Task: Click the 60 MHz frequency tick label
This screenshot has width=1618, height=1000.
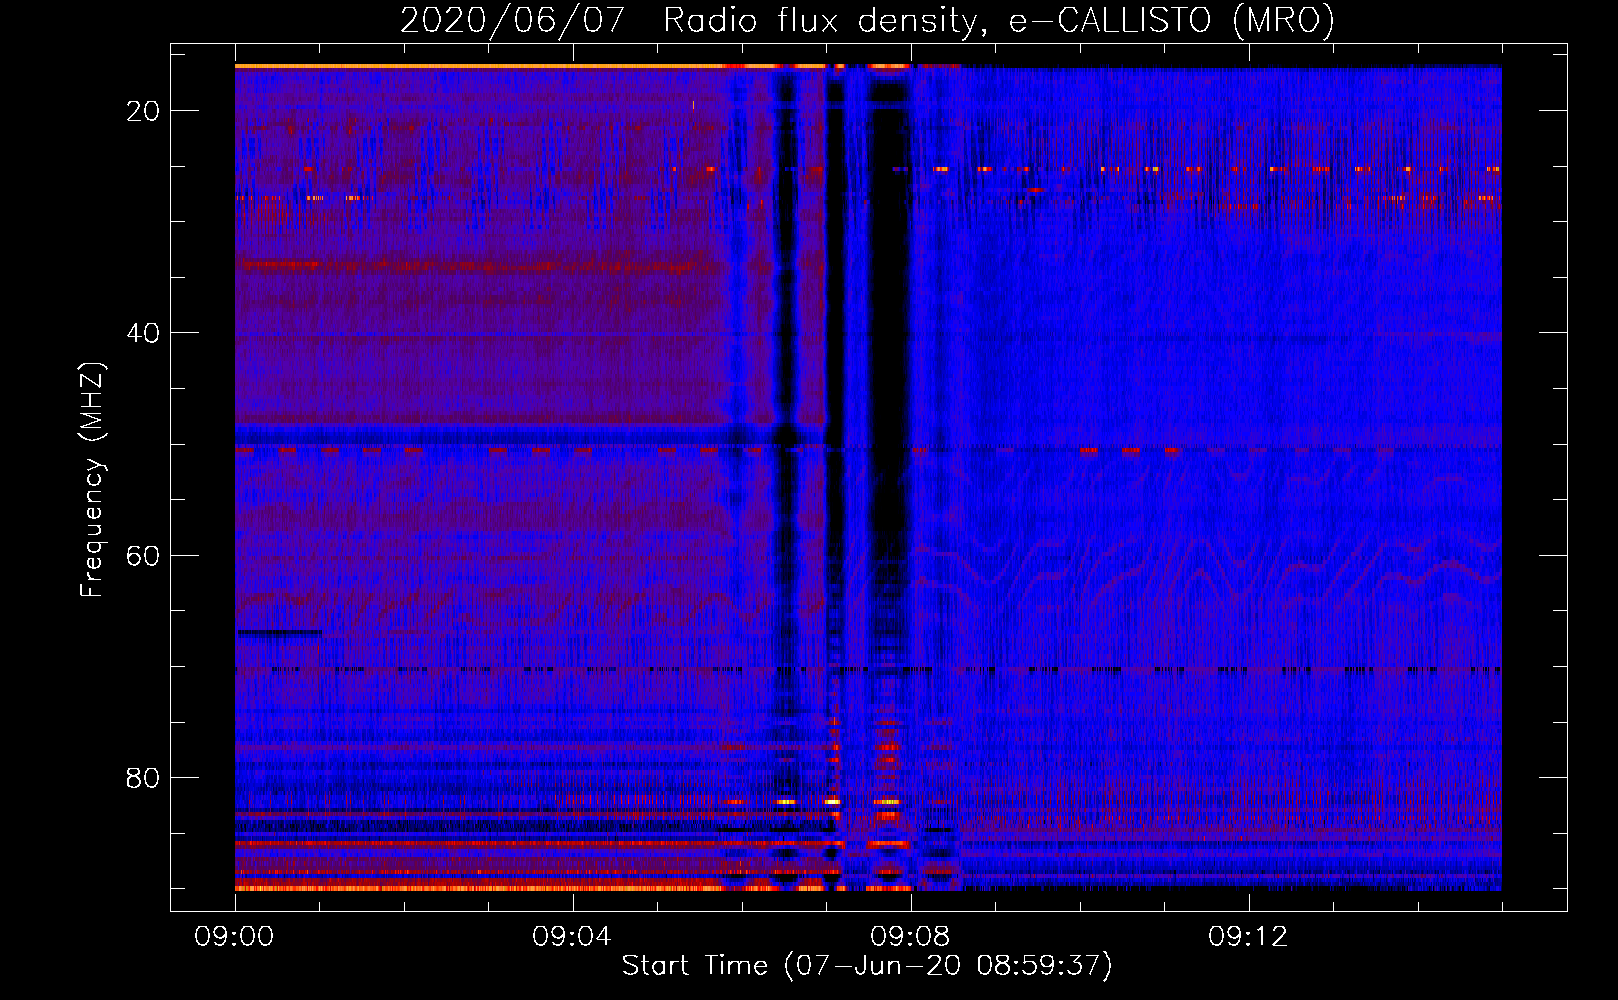Action: pyautogui.click(x=143, y=555)
